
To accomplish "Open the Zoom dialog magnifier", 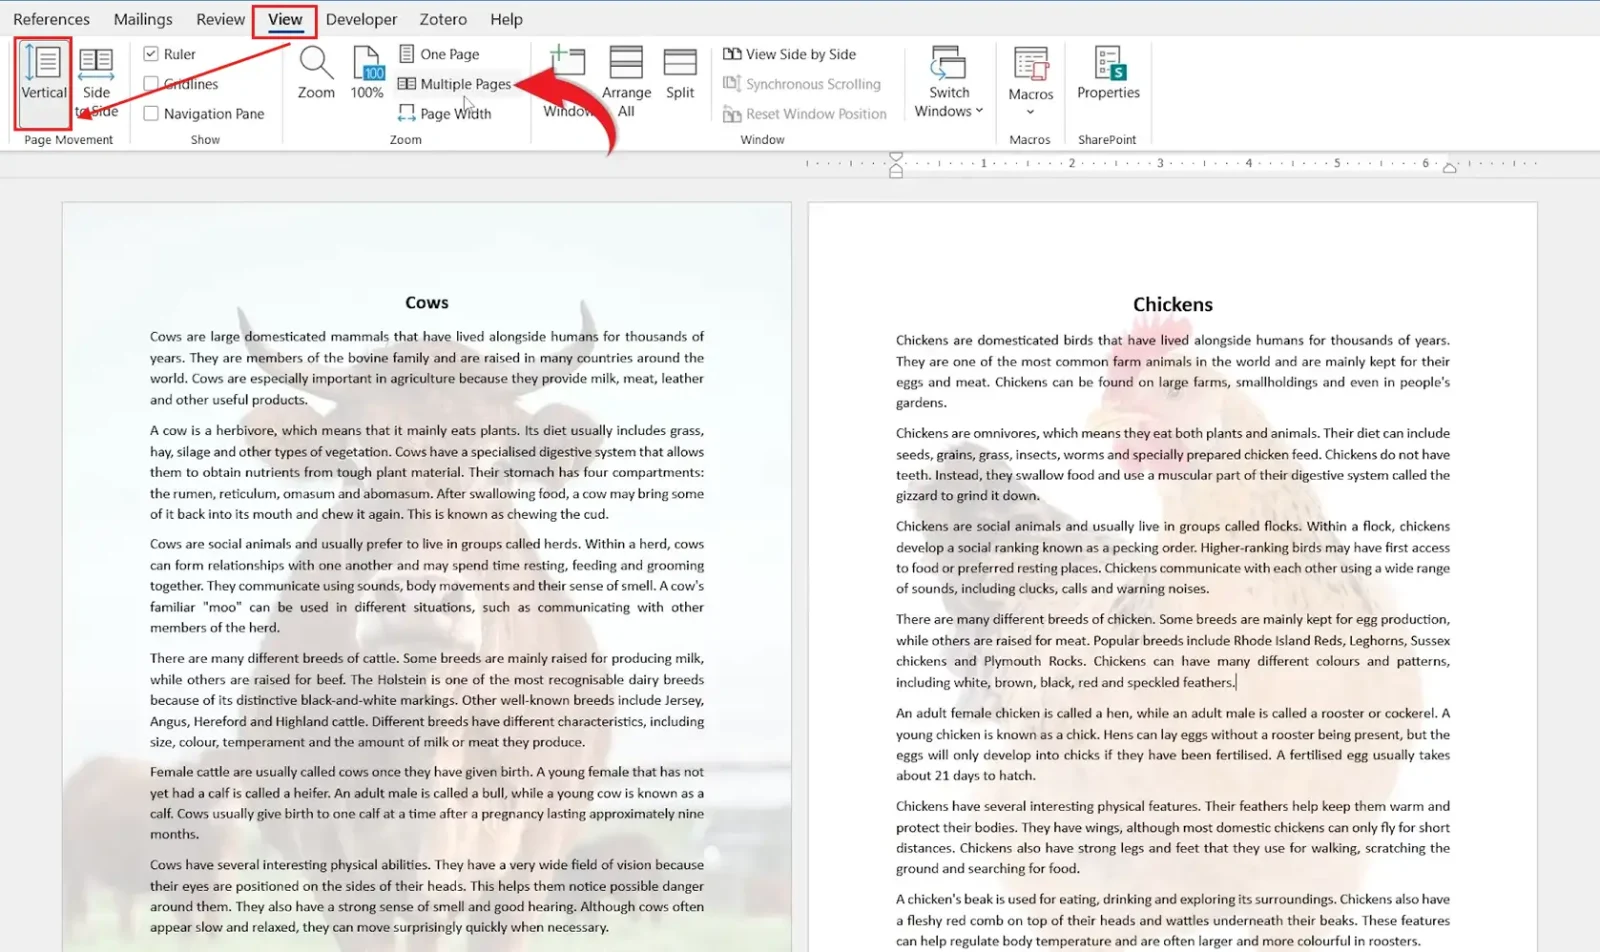I will point(316,73).
